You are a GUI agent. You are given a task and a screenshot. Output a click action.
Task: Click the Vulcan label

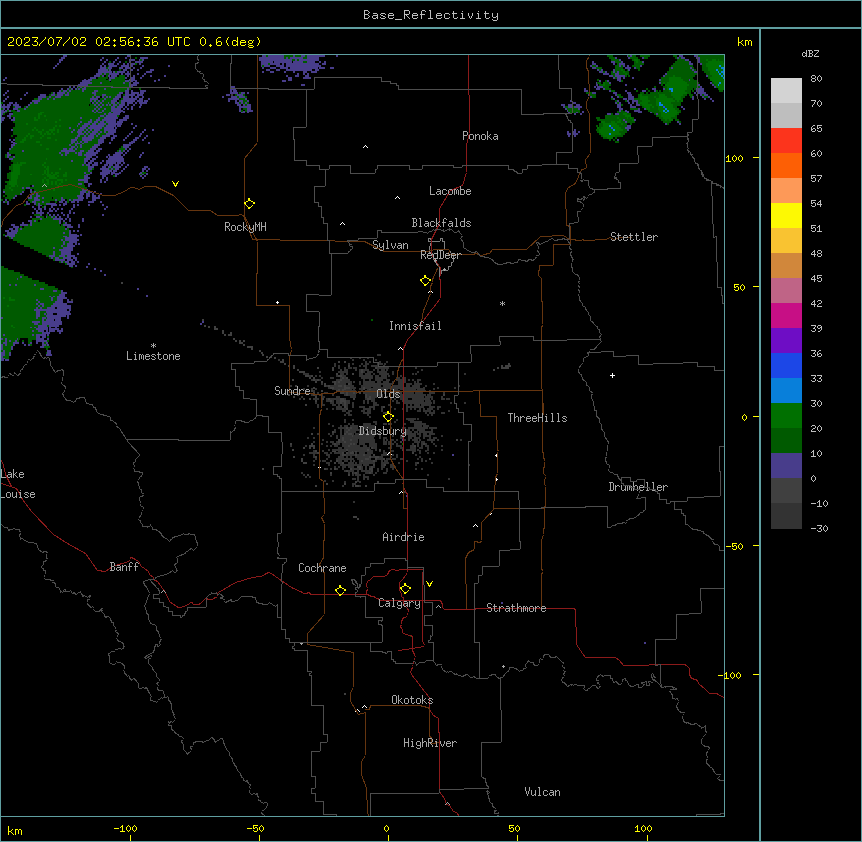[x=543, y=792]
